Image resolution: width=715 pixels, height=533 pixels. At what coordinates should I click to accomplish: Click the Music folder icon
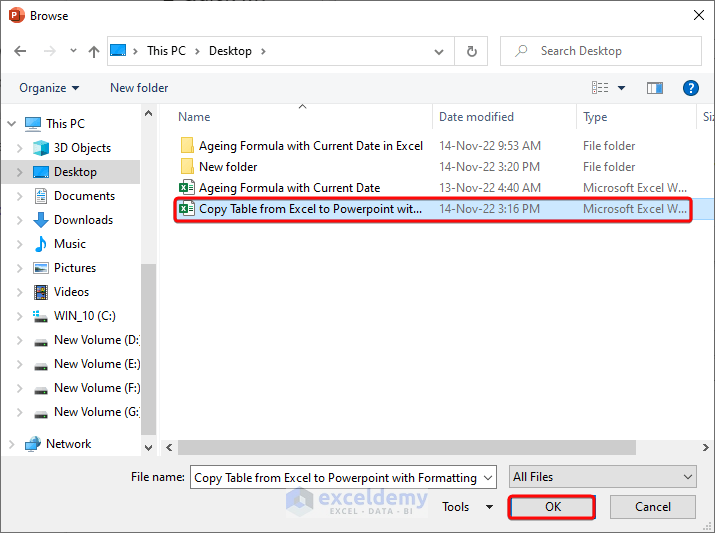[41, 244]
